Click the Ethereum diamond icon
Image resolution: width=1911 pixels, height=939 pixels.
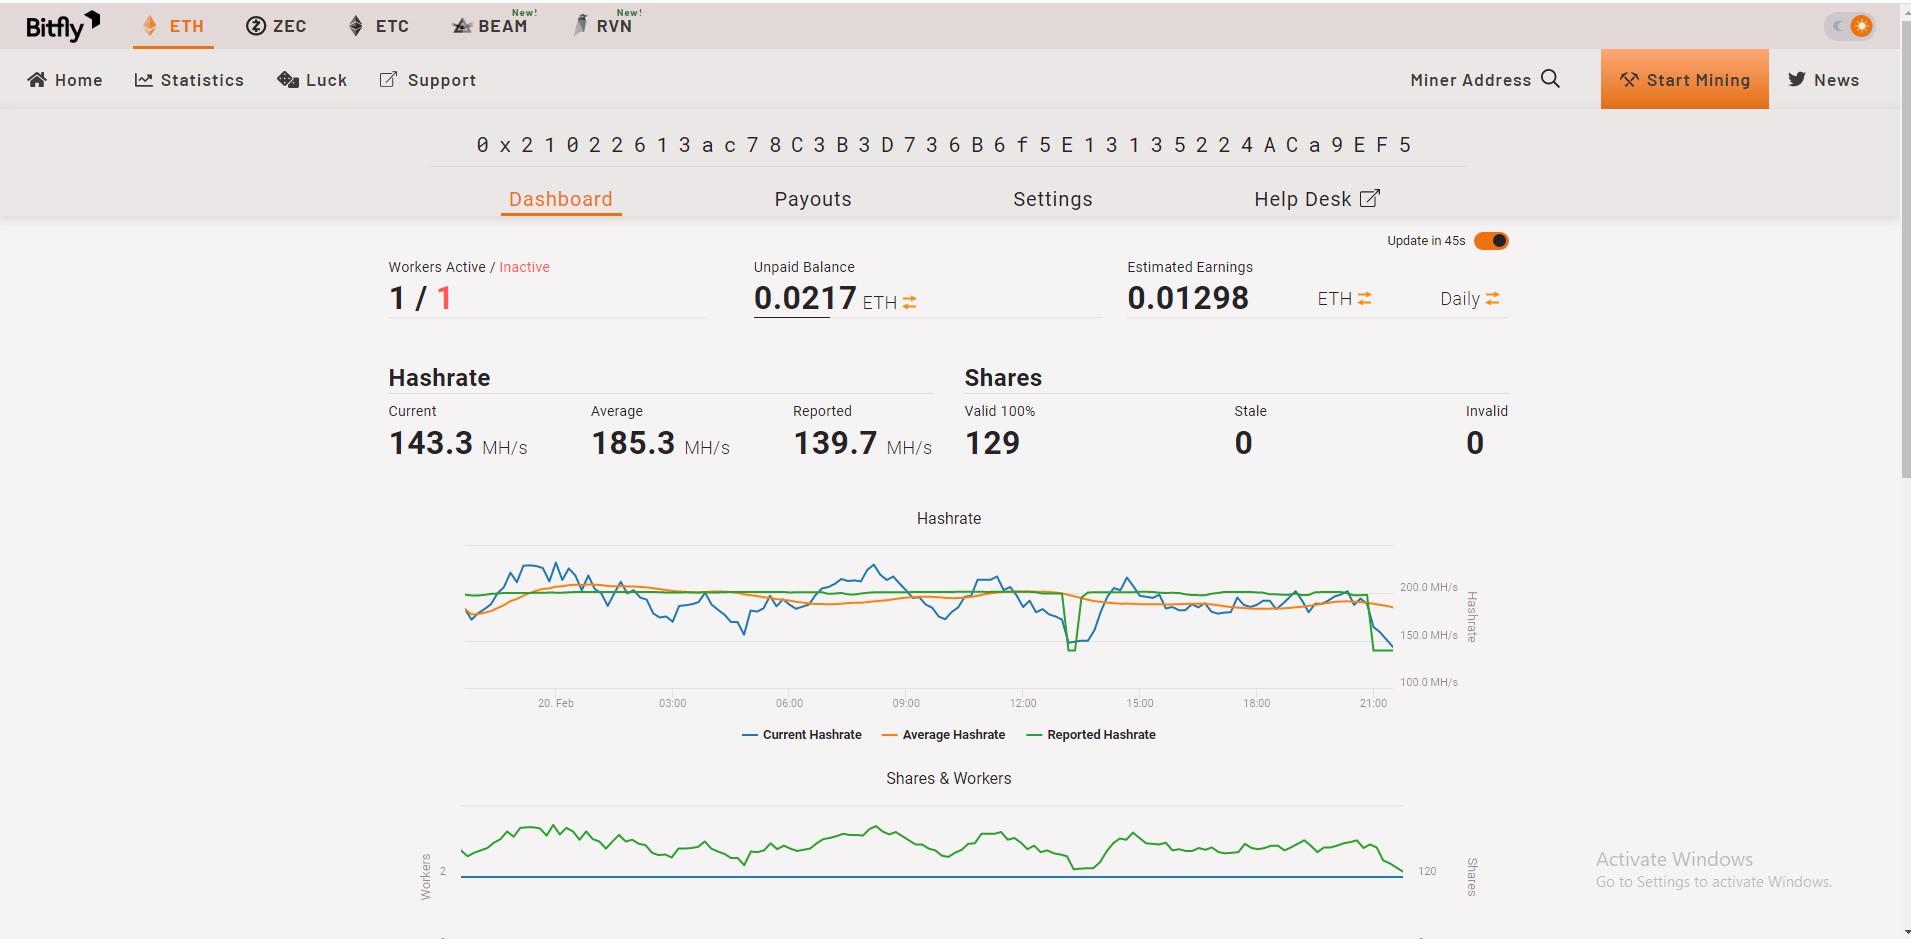(x=150, y=26)
